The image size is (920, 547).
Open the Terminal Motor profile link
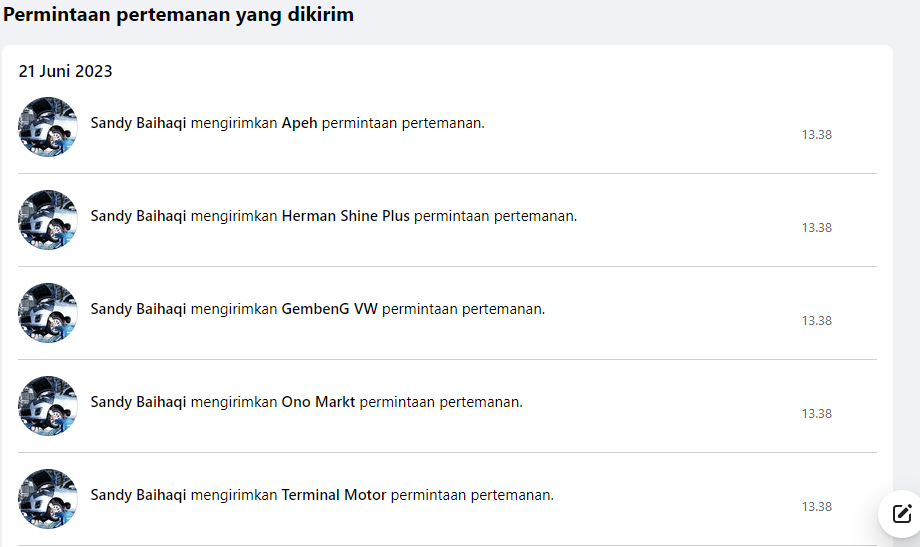pyautogui.click(x=333, y=495)
